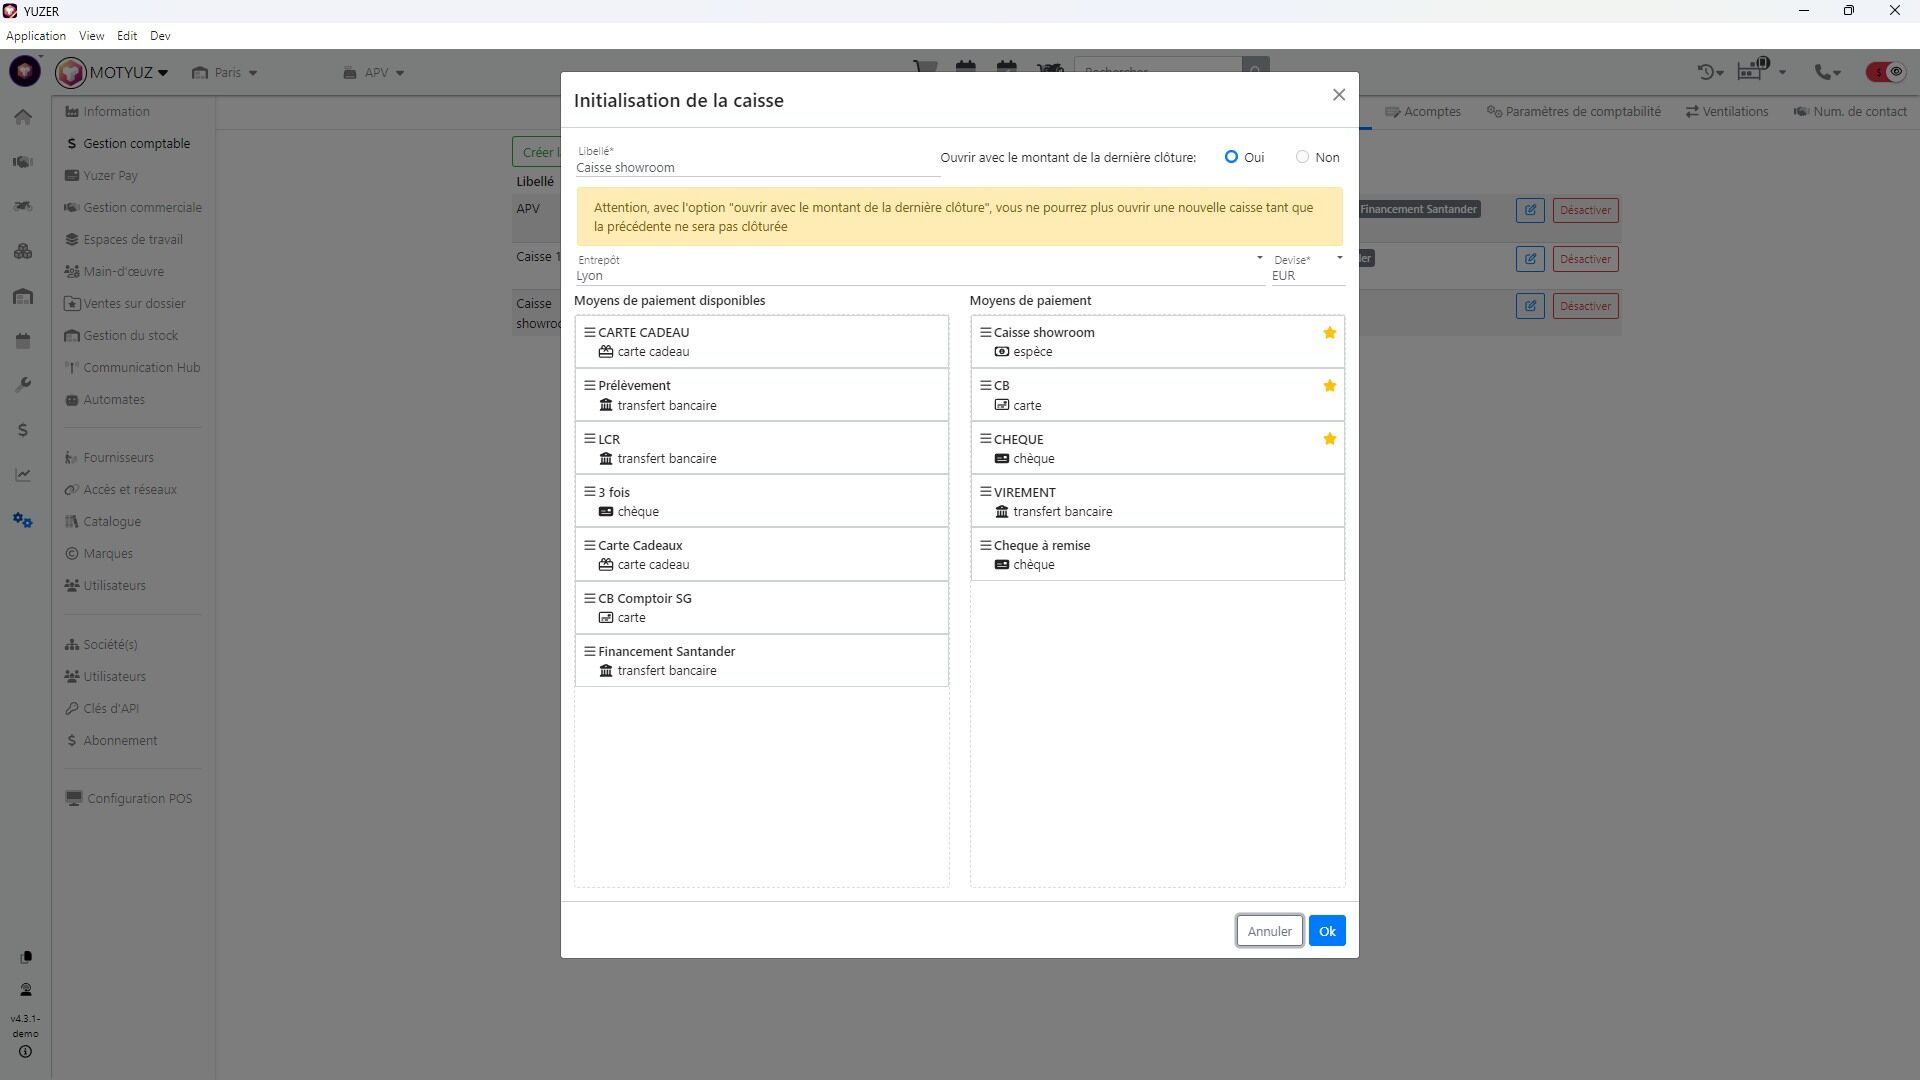Screen dimensions: 1920x1080
Task: Click the star icon on CB payment
Action: pos(1329,386)
